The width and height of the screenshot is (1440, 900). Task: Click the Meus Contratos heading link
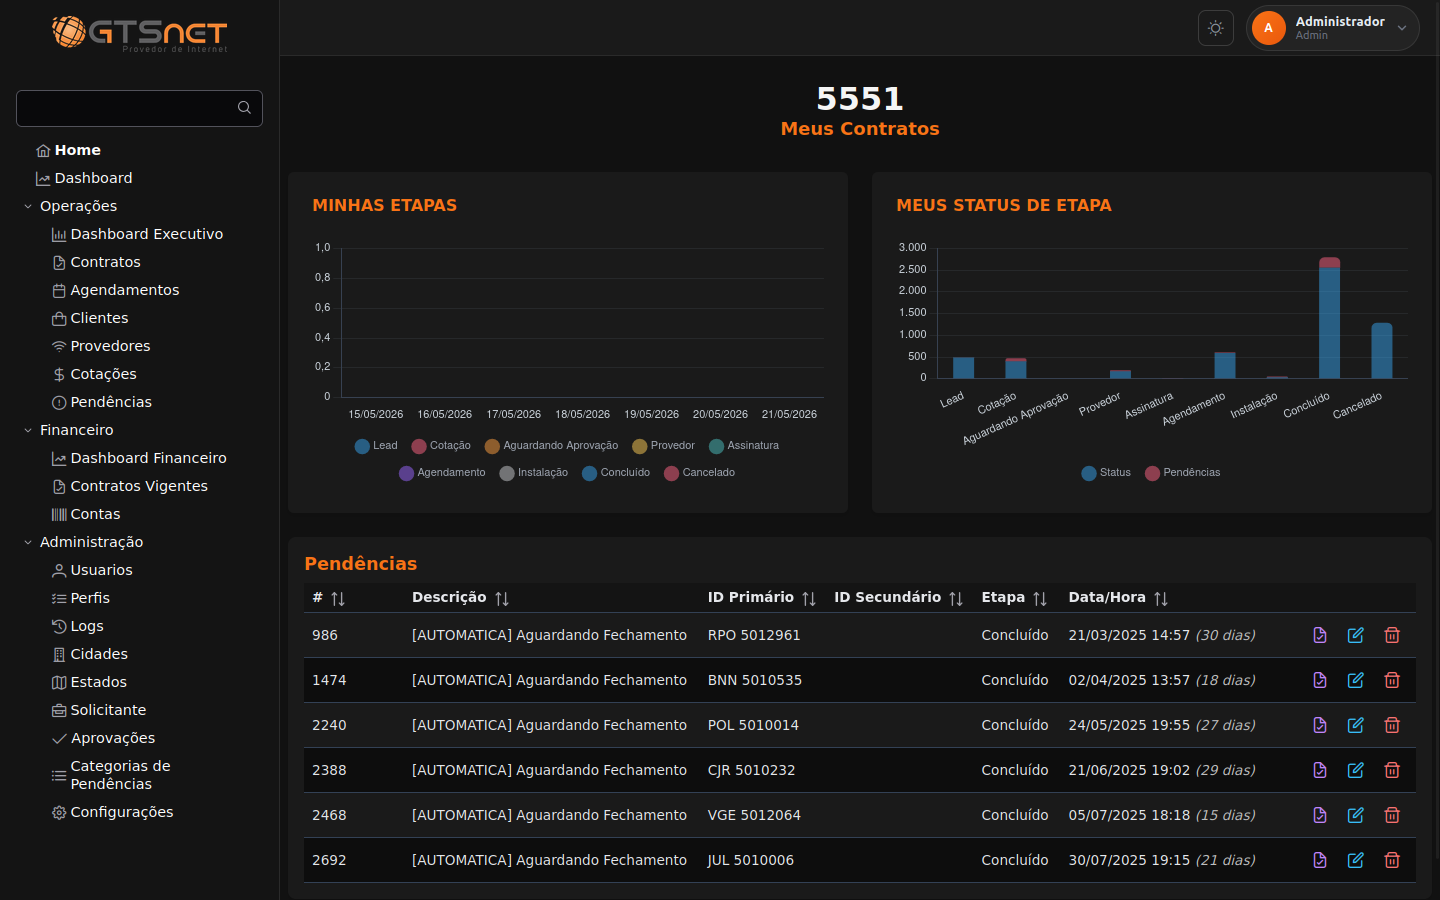(x=860, y=128)
